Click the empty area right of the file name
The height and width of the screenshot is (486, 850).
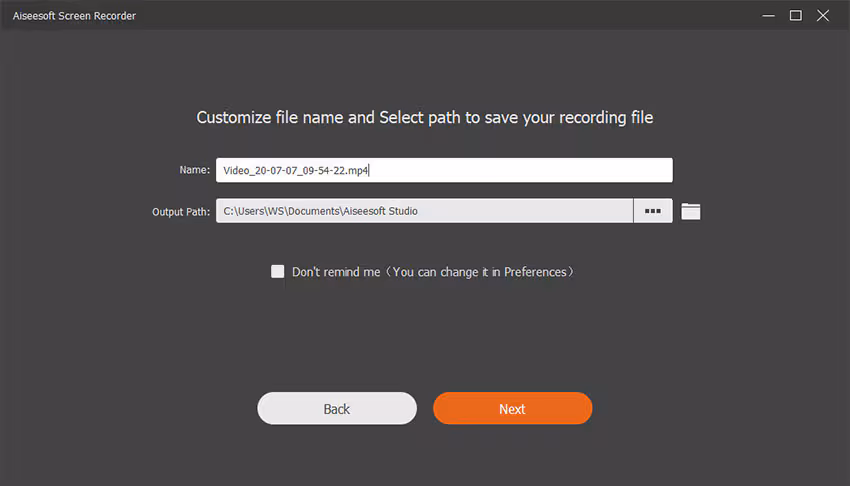pyautogui.click(x=520, y=171)
